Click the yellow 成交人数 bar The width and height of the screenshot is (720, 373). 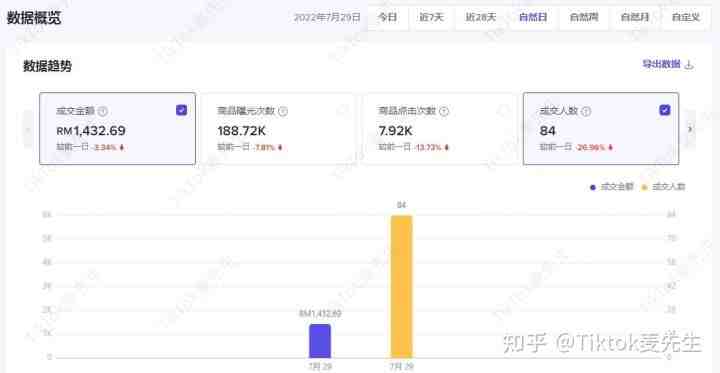[401, 286]
